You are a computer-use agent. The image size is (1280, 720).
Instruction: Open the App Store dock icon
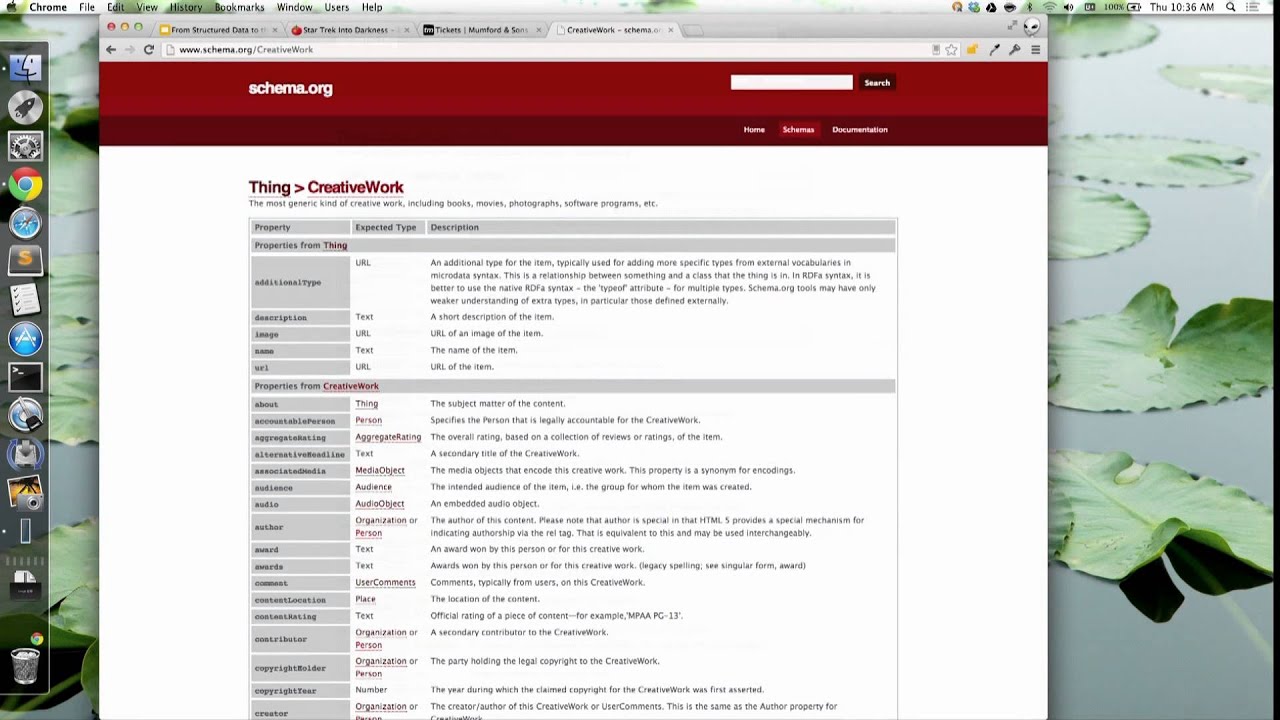(x=25, y=339)
